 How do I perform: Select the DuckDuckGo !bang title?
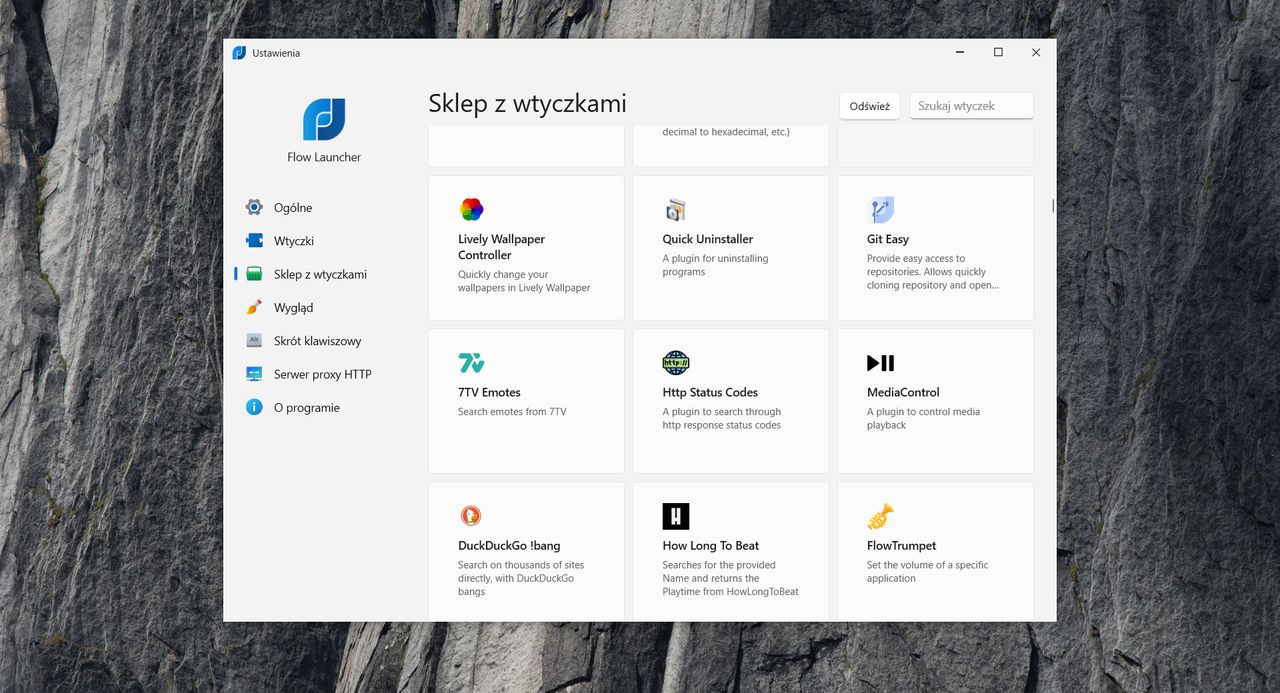[509, 546]
